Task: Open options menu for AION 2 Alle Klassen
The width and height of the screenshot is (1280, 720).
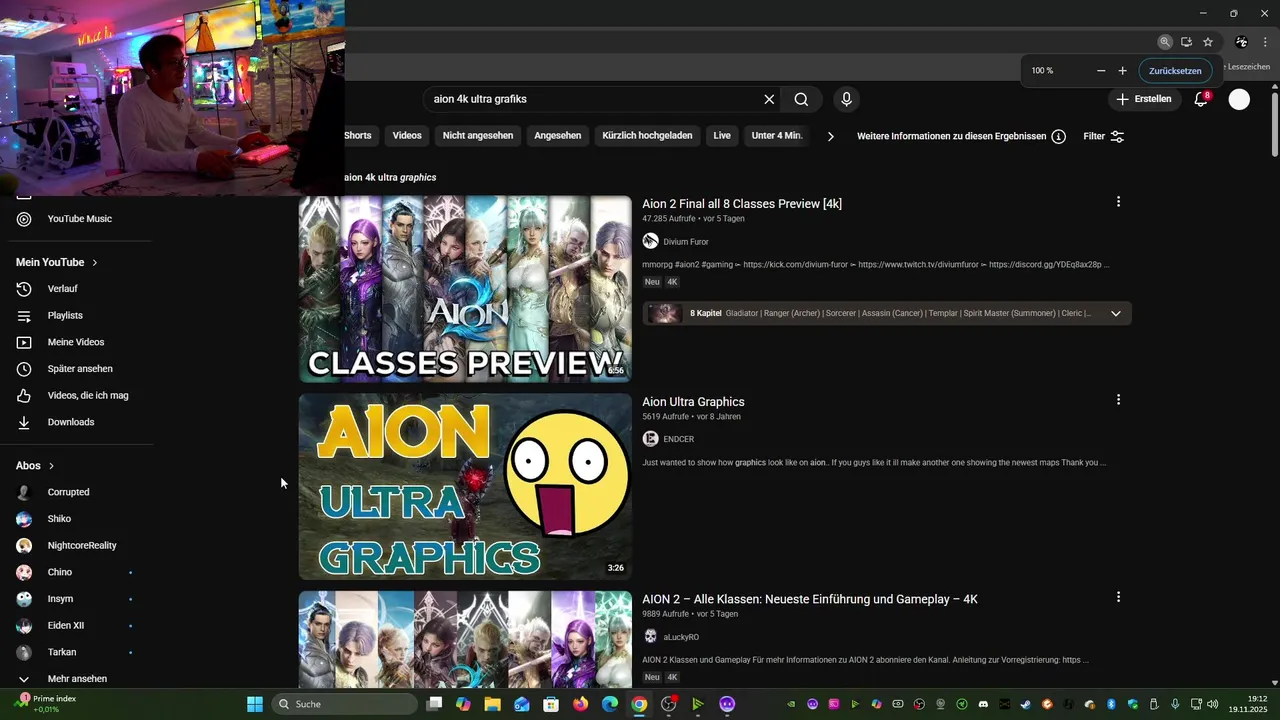Action: tap(1118, 597)
